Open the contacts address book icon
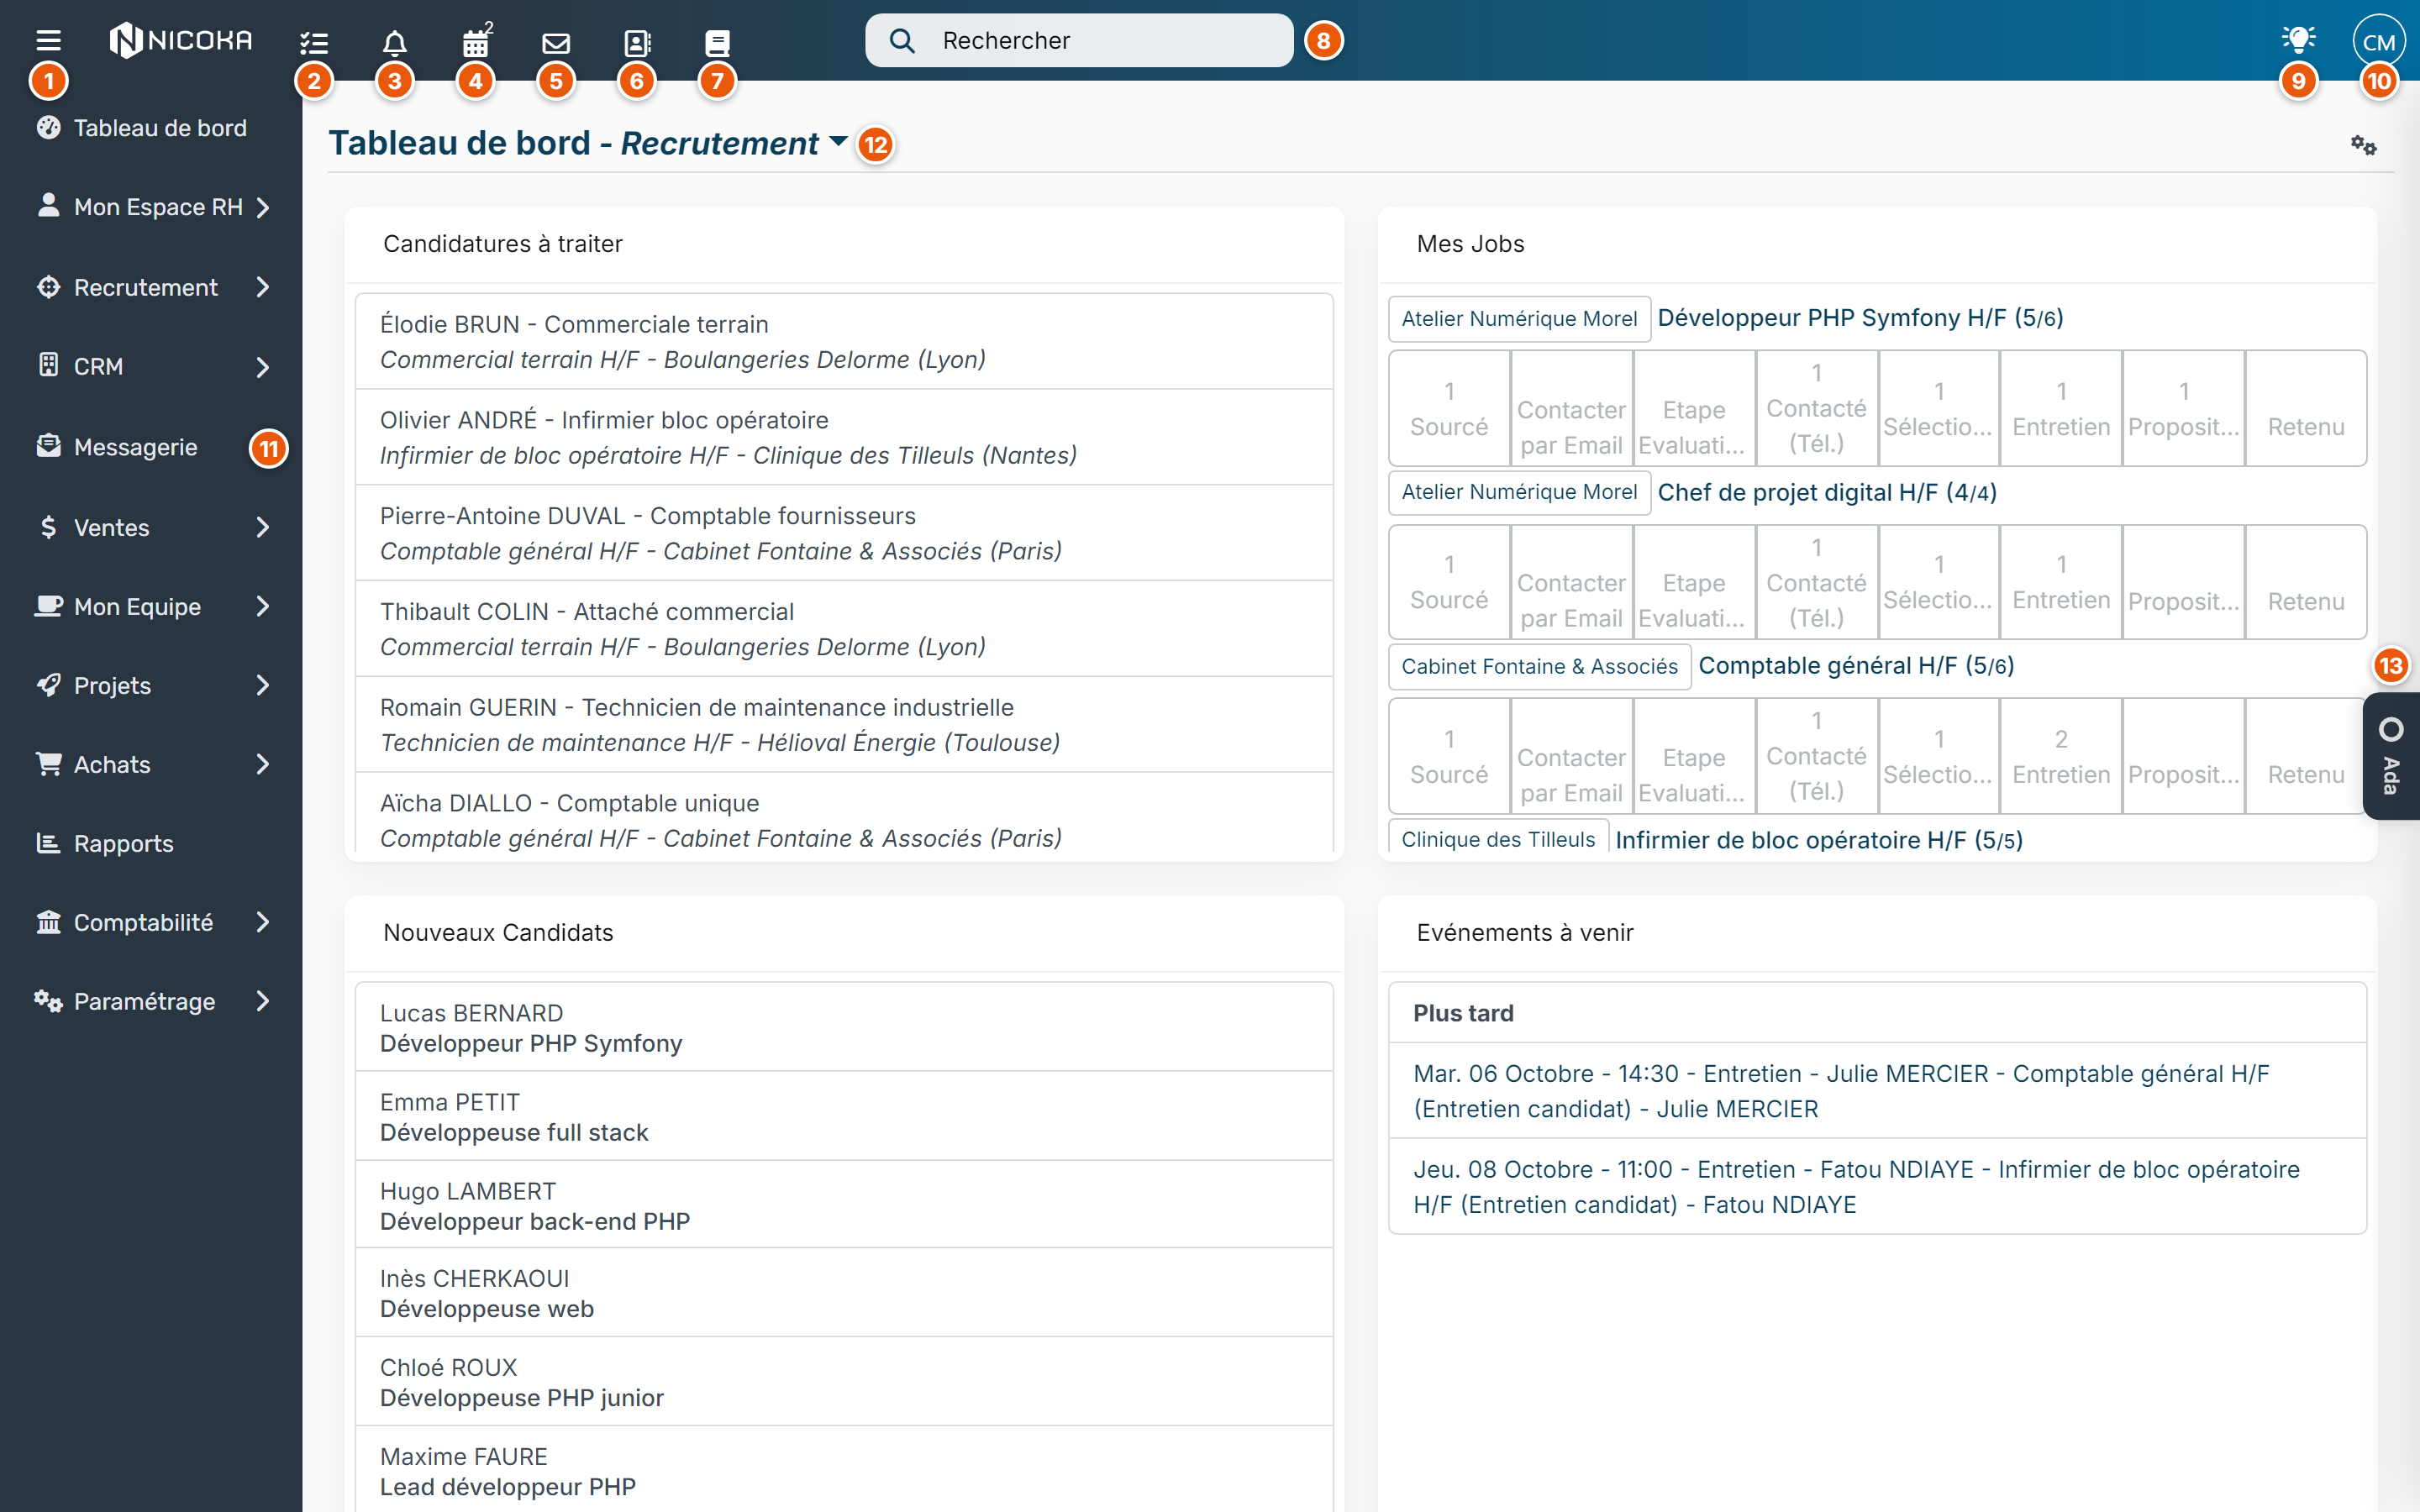 pos(637,42)
